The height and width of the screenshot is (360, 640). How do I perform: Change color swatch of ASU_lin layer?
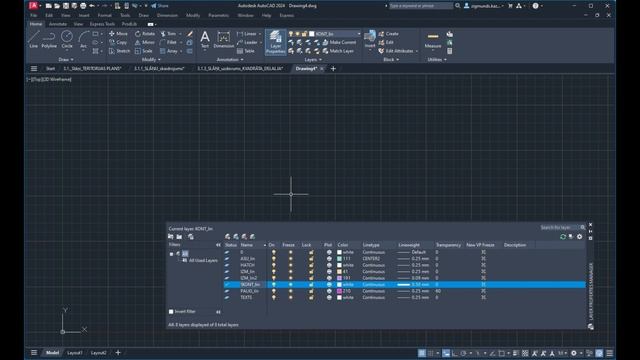click(x=339, y=258)
